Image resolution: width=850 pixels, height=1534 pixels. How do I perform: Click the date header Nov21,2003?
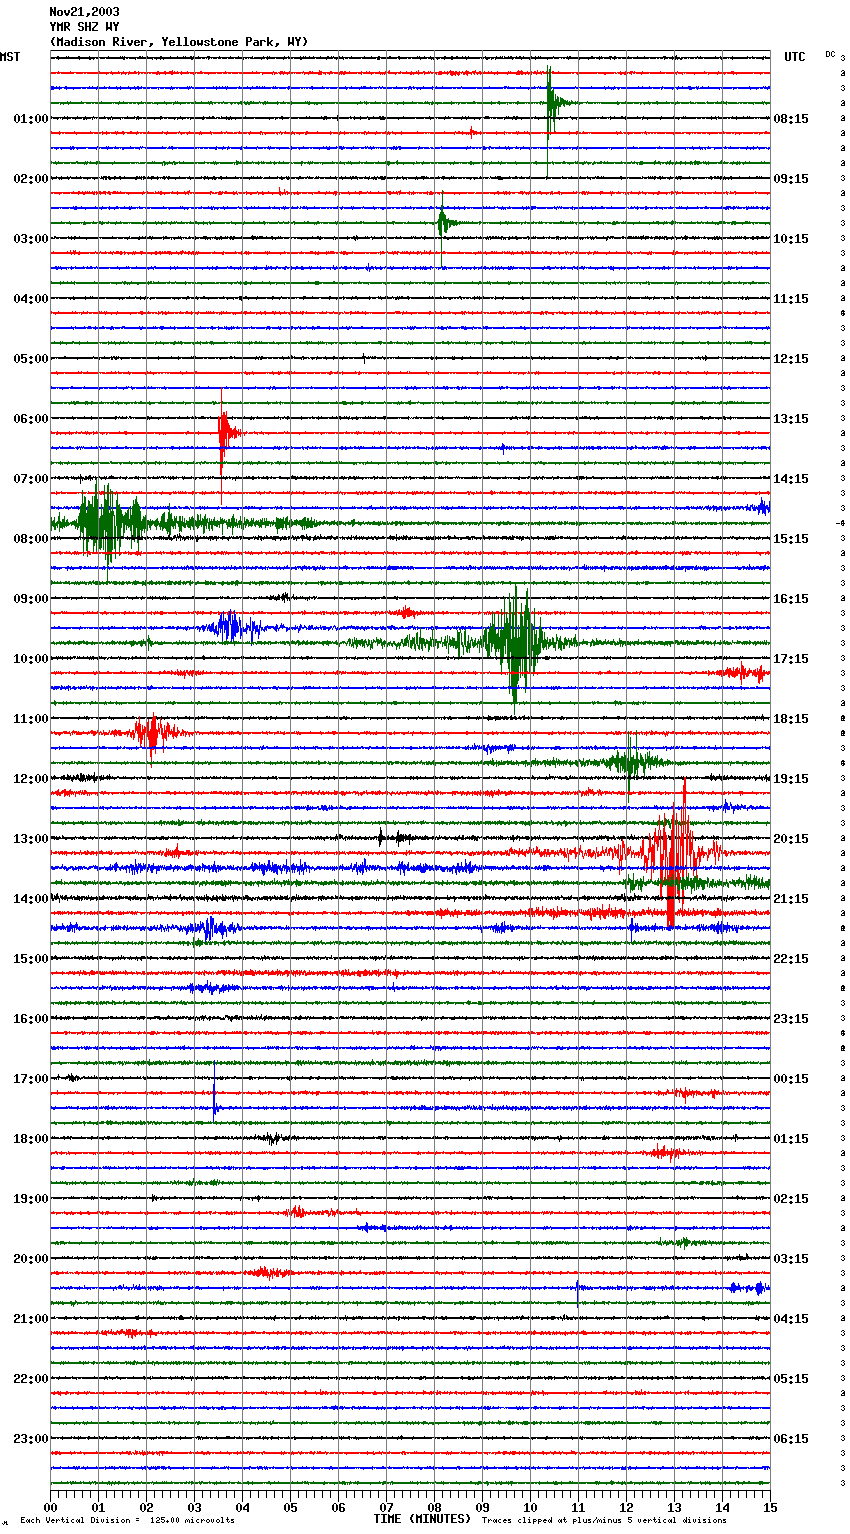pos(84,12)
